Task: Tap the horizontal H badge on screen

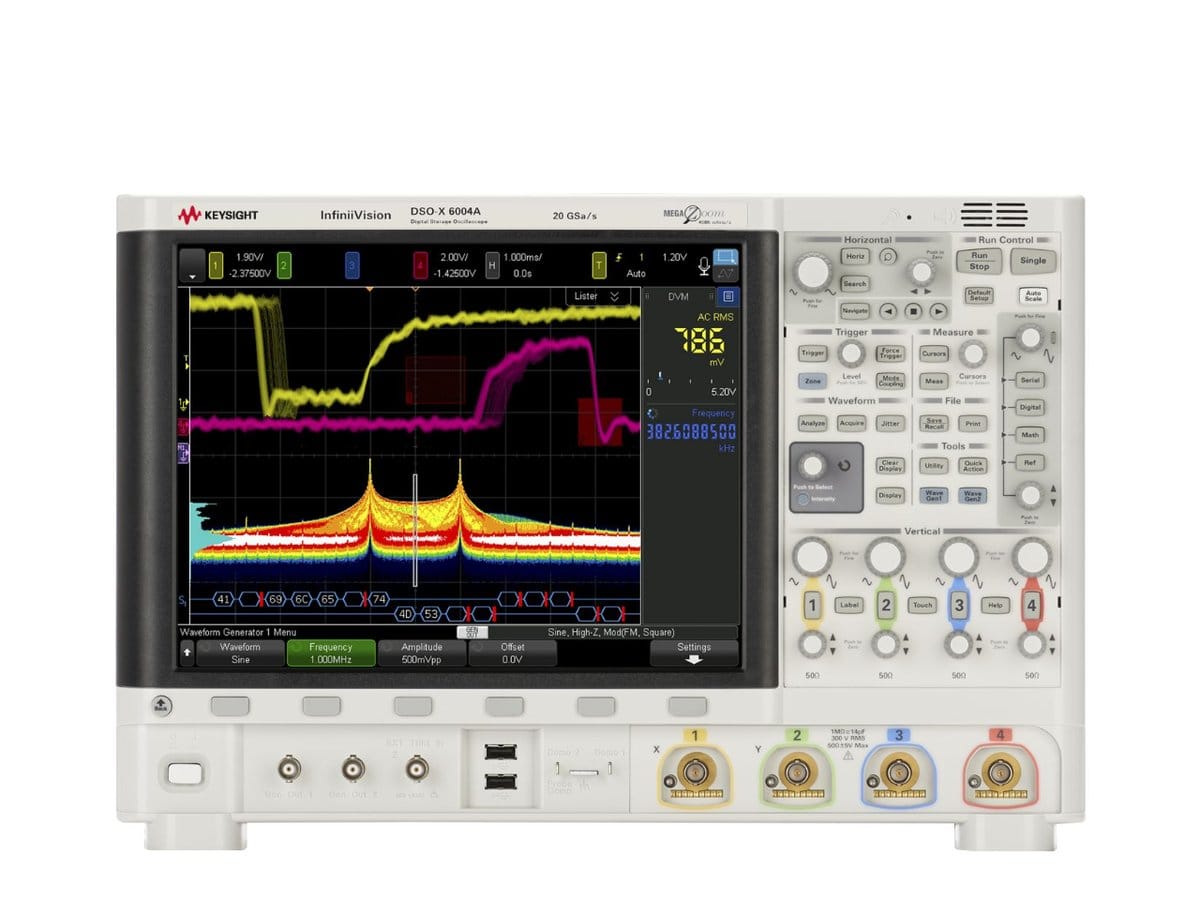Action: tap(492, 265)
